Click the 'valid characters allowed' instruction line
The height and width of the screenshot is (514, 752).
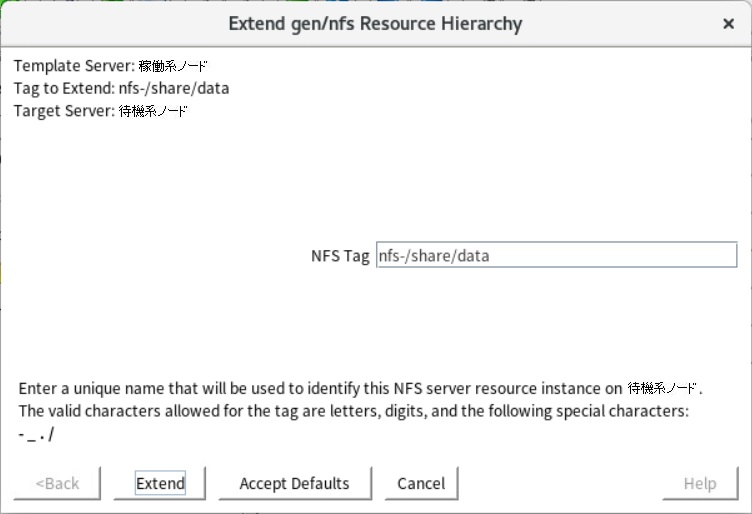[353, 411]
